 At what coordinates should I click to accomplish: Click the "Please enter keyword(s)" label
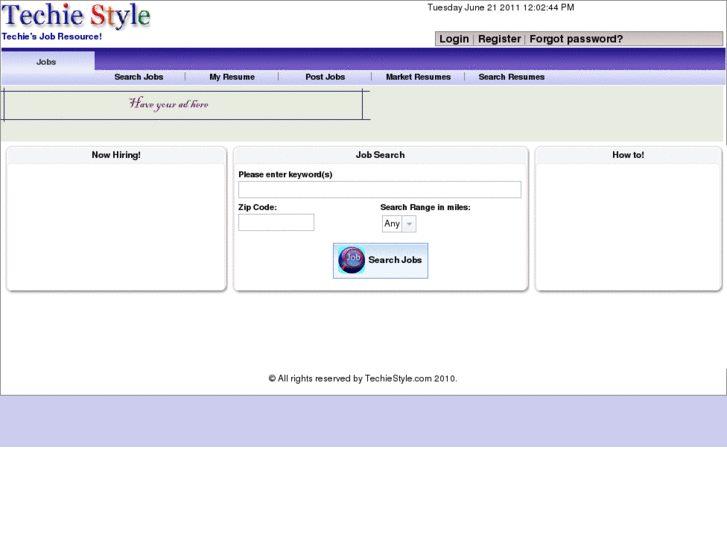coord(285,174)
